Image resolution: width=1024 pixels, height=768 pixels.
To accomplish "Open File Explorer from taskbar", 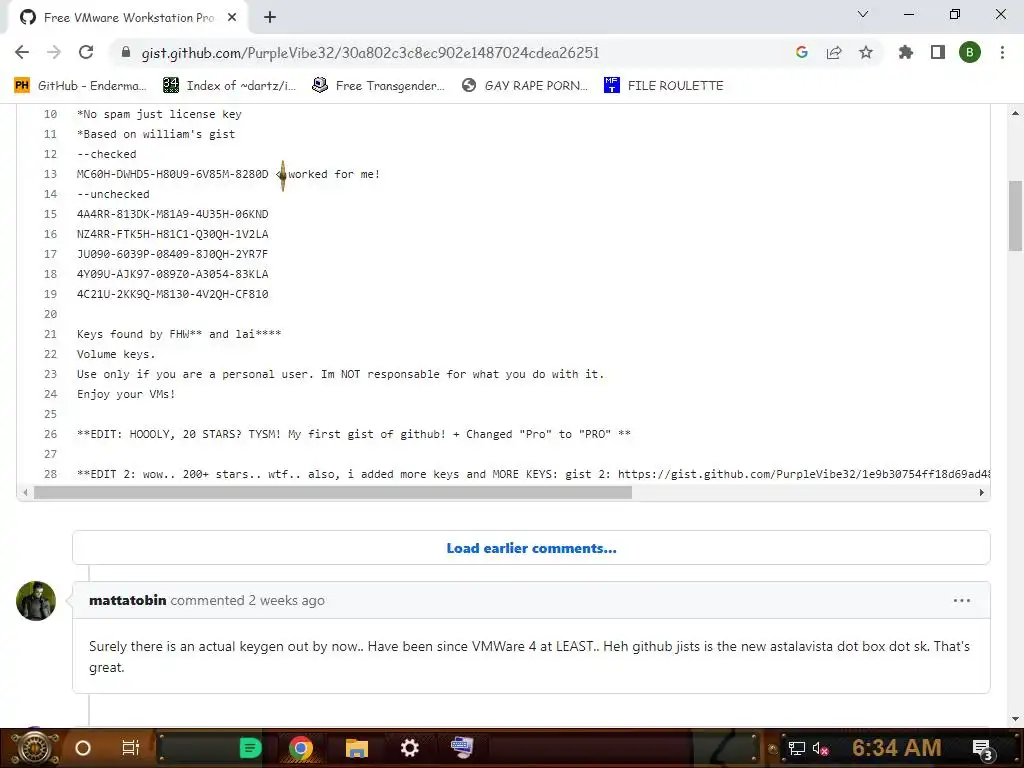I will 357,748.
